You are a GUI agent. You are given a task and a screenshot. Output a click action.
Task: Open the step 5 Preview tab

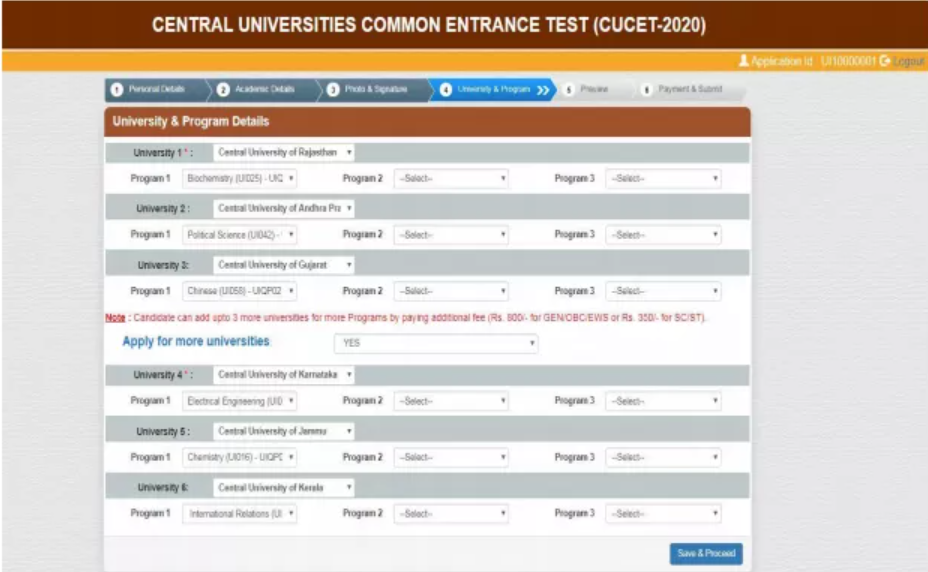tap(594, 89)
